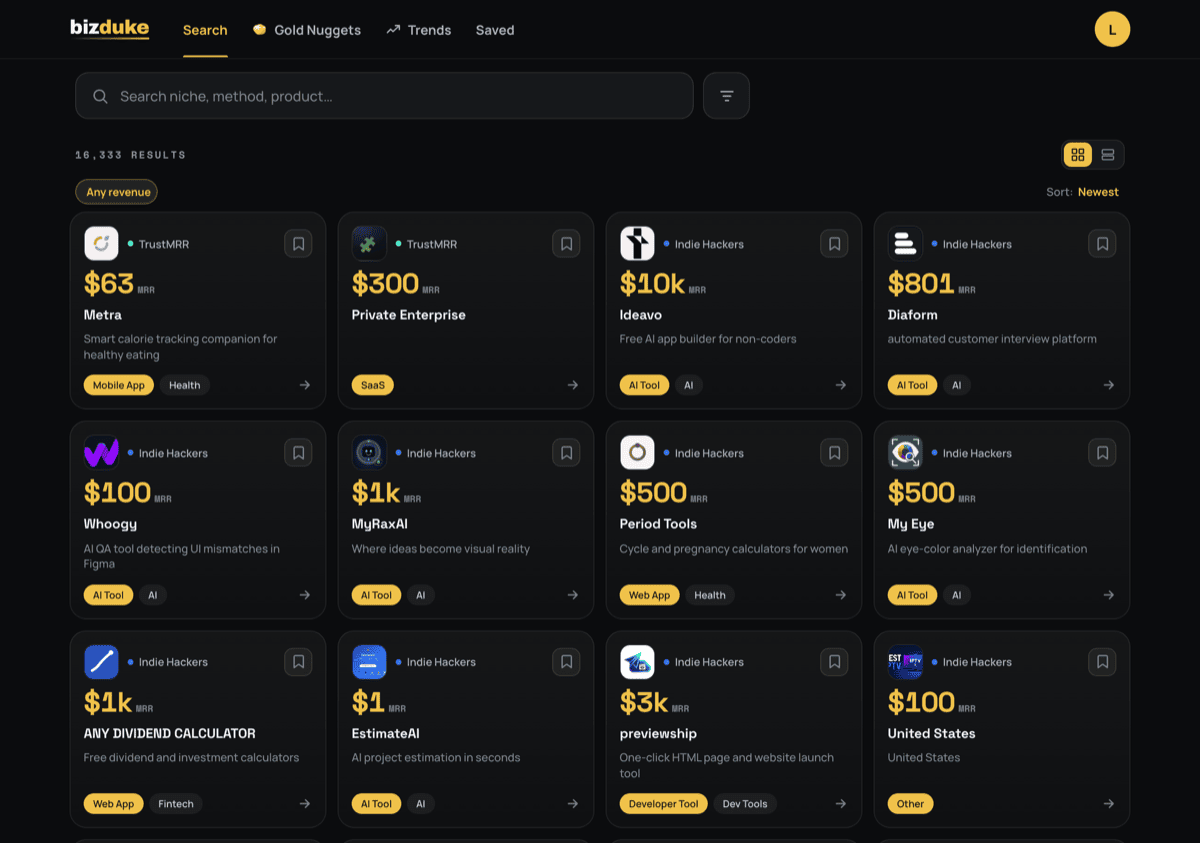Bookmark the United States card
Screen dimensions: 1200x843
(x=1102, y=662)
